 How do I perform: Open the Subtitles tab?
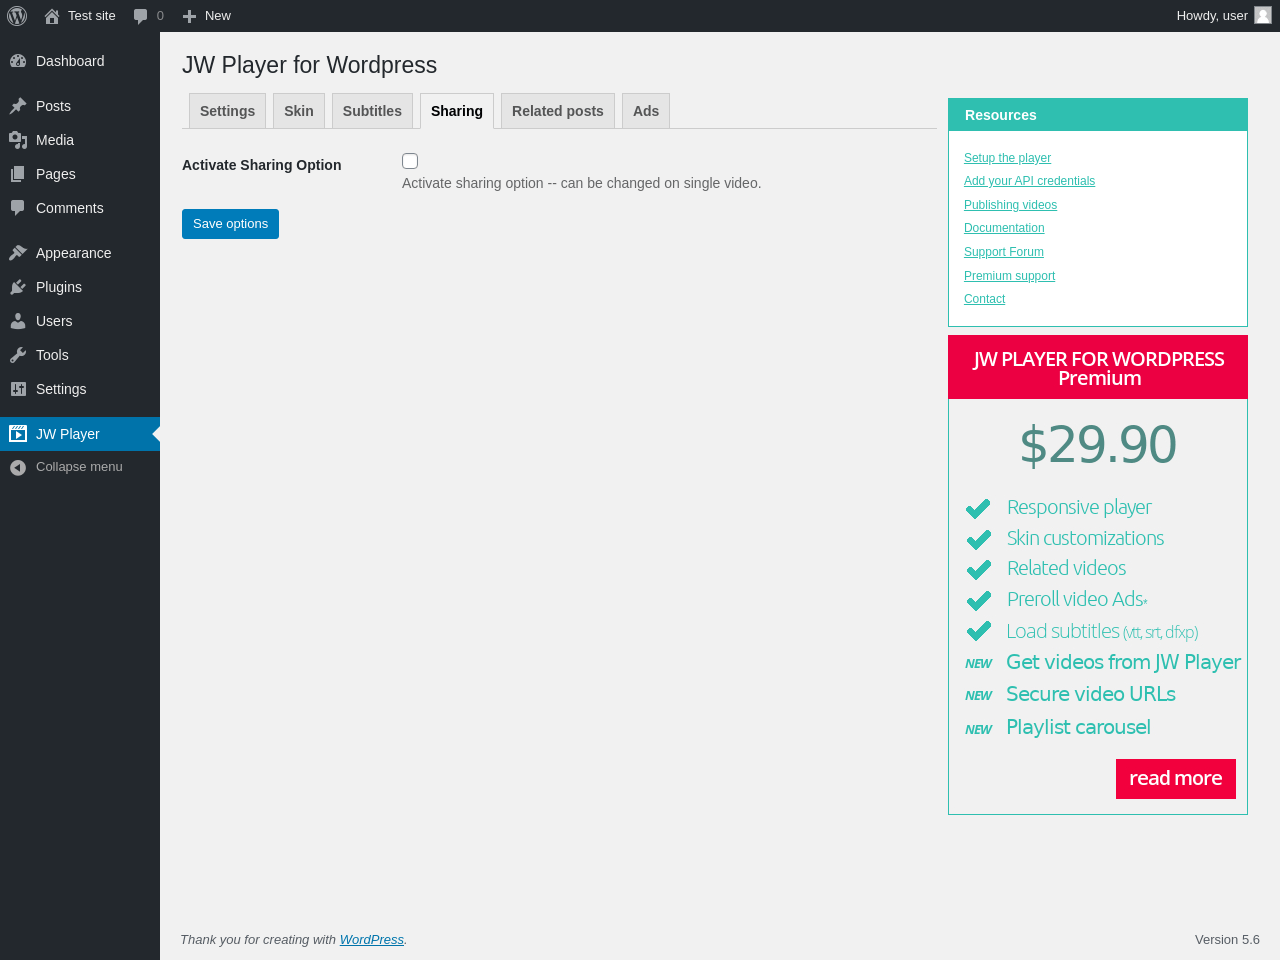click(372, 111)
